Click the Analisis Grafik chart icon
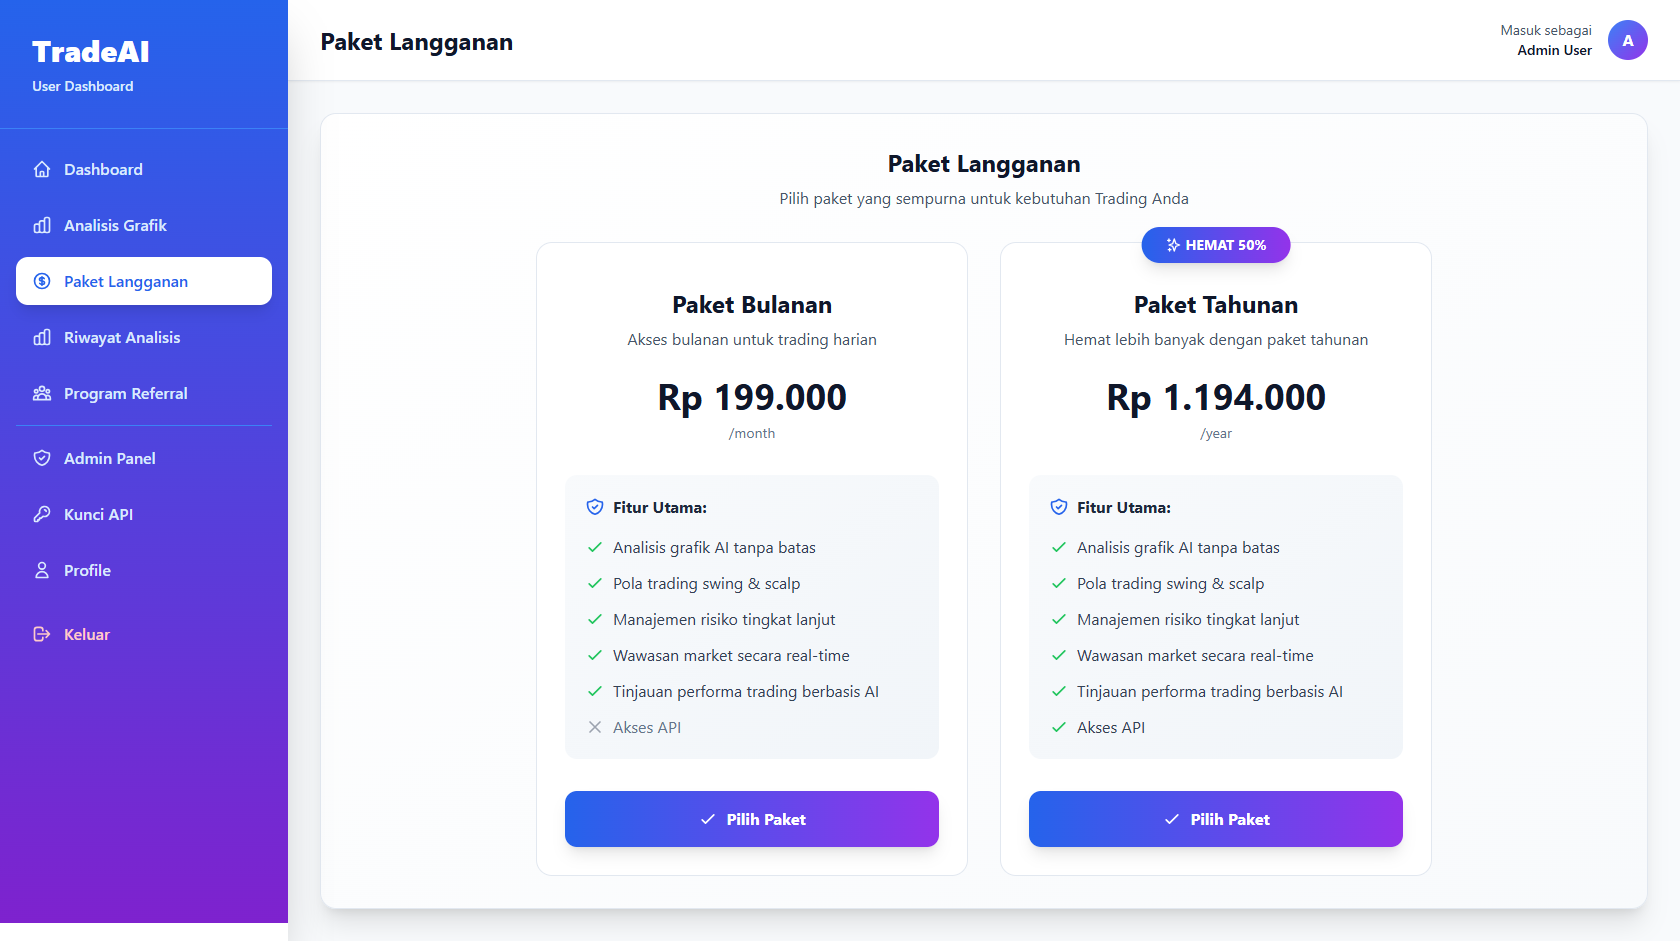Viewport: 1680px width, 941px height. pyautogui.click(x=42, y=225)
